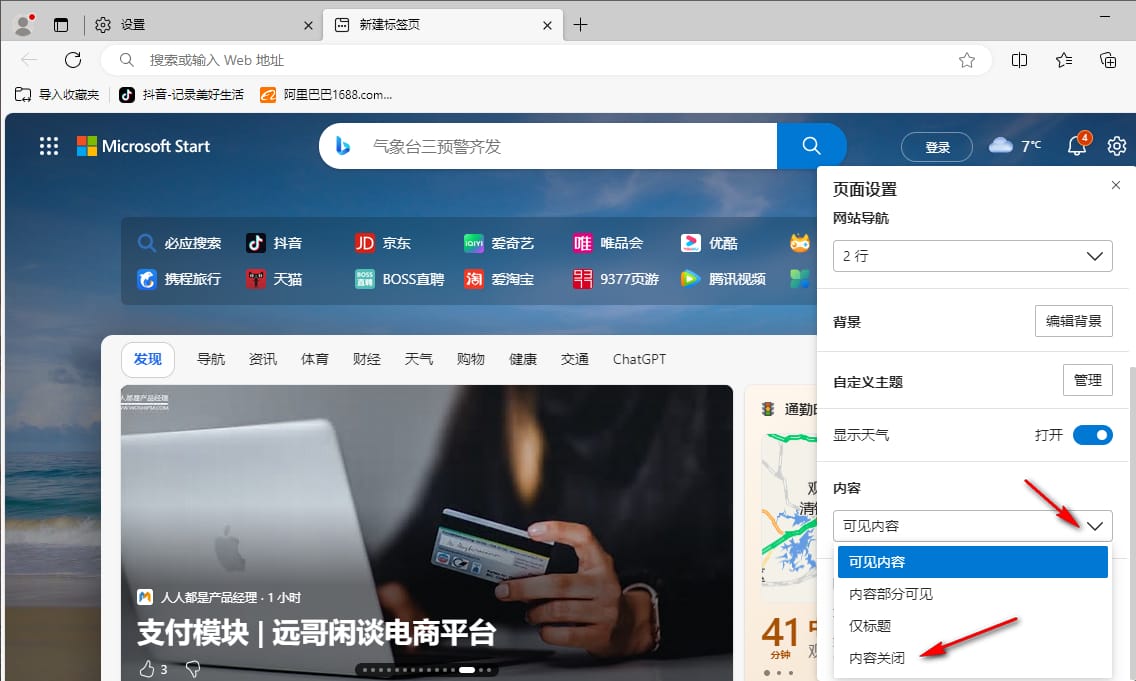
Task: Close the 新建标签页 tab
Action: tap(547, 25)
